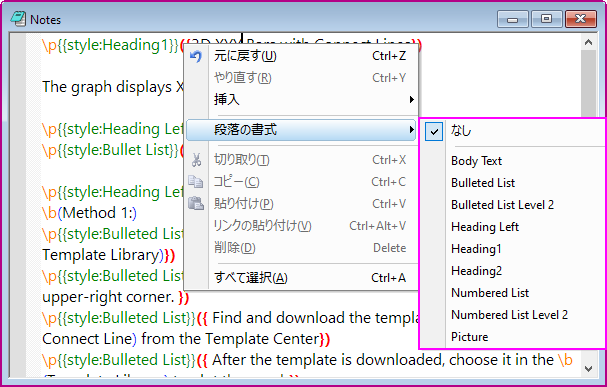The height and width of the screenshot is (387, 607).
Task: Choose 削除(D) menu entry
Action: pos(301,248)
